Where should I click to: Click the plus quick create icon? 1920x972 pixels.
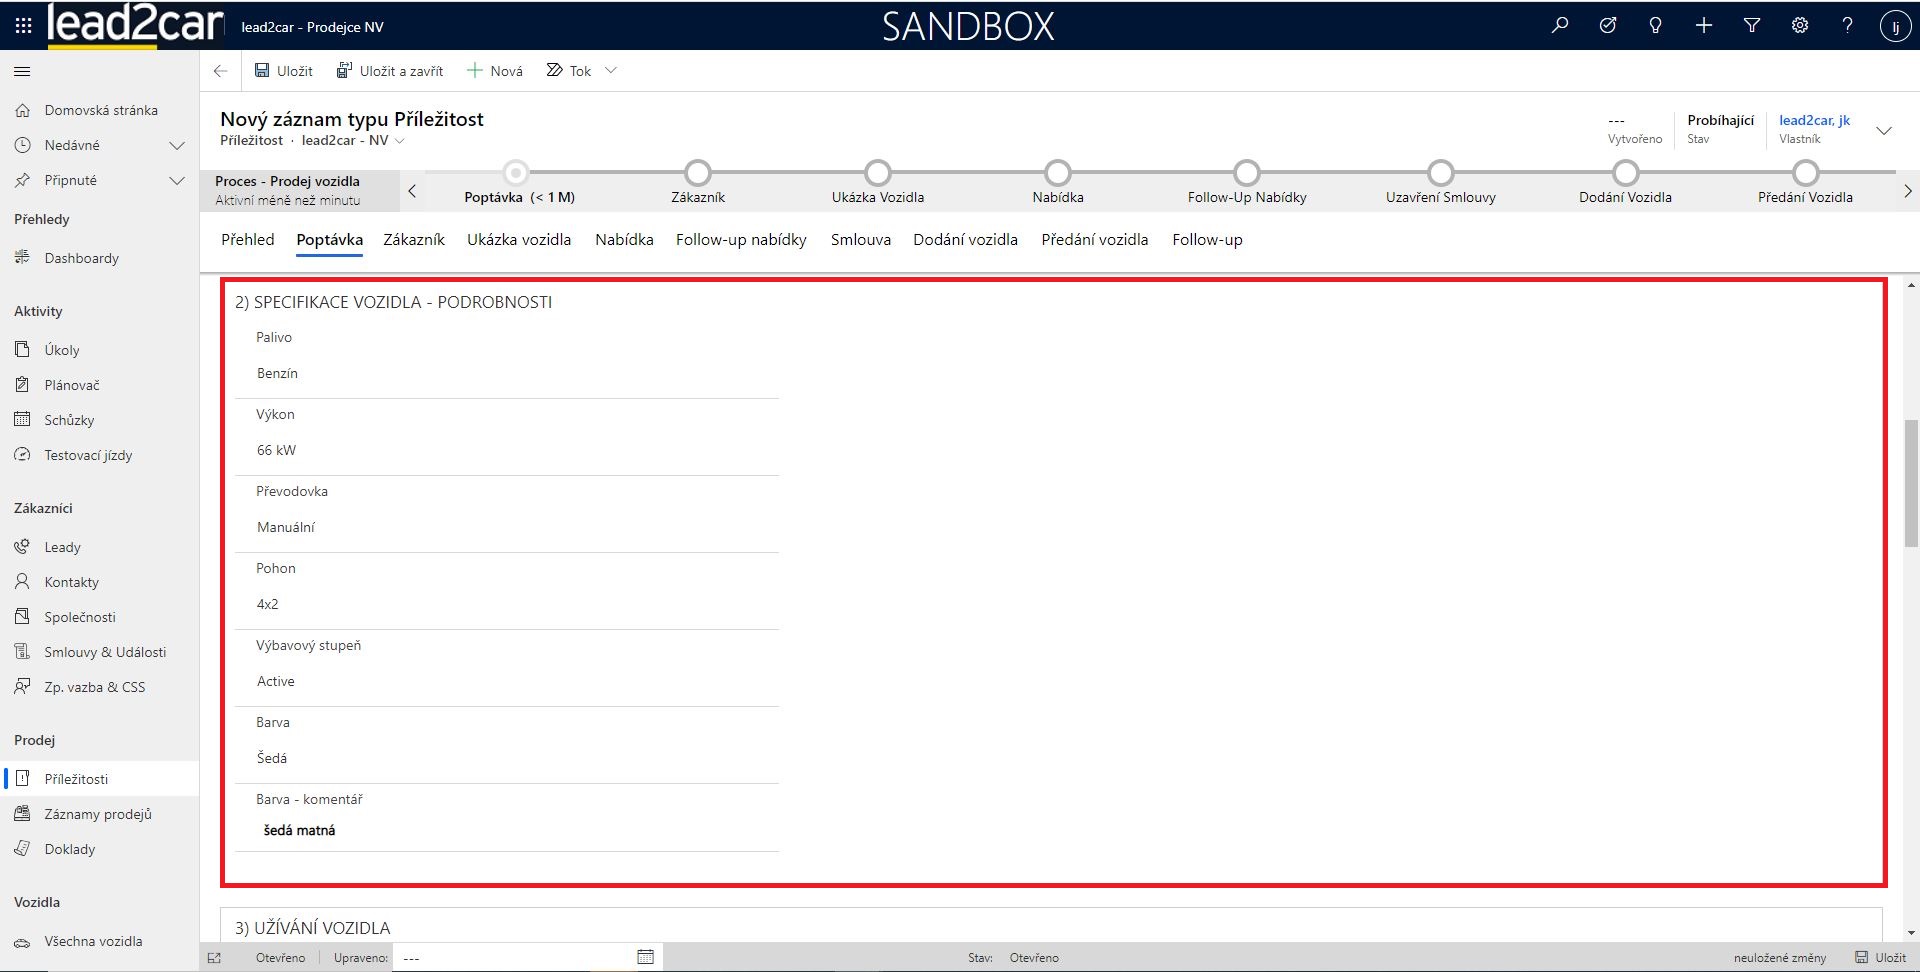[1704, 26]
